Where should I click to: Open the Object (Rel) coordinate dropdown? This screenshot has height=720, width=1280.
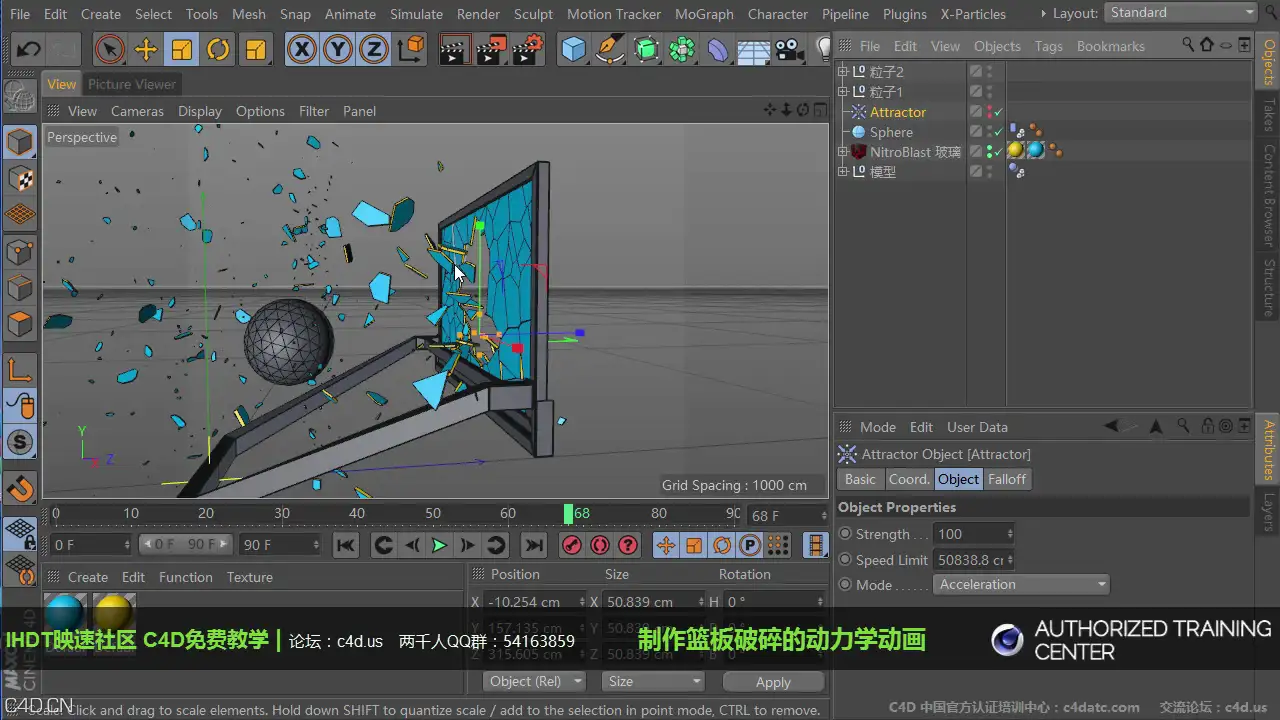coord(534,682)
